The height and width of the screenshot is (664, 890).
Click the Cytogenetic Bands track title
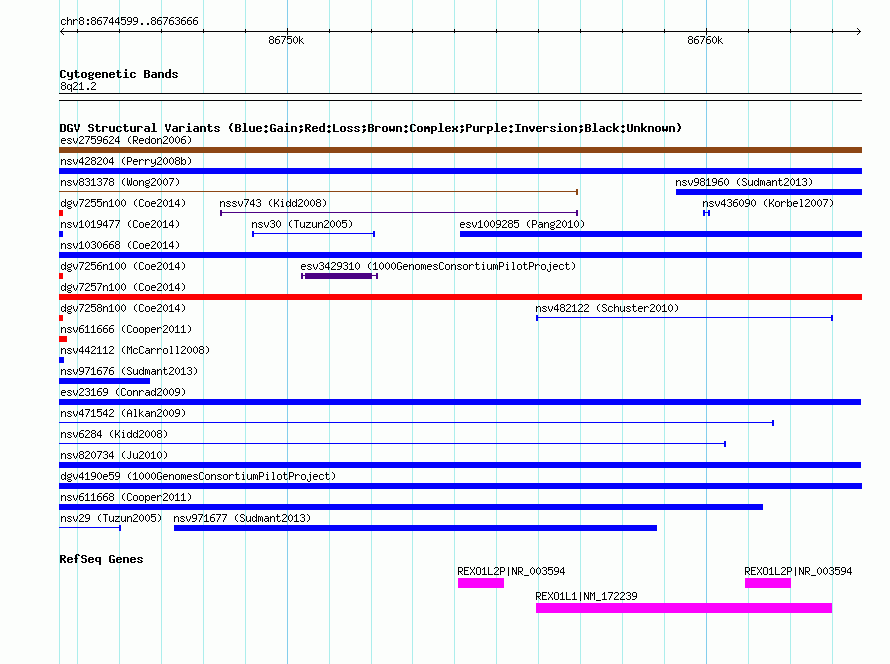point(119,74)
